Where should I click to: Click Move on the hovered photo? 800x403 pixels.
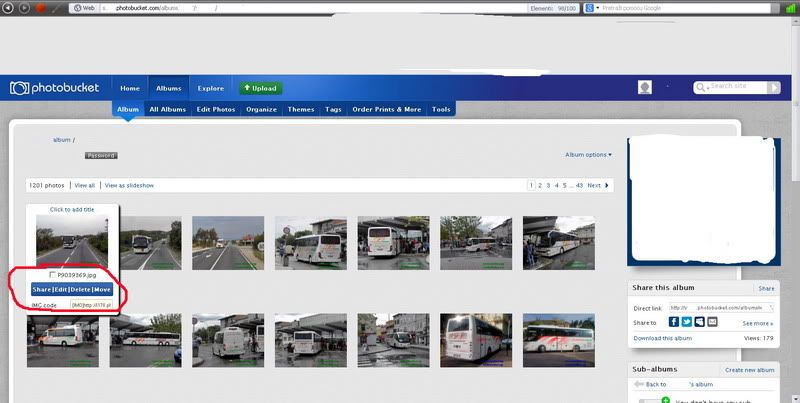click(102, 289)
